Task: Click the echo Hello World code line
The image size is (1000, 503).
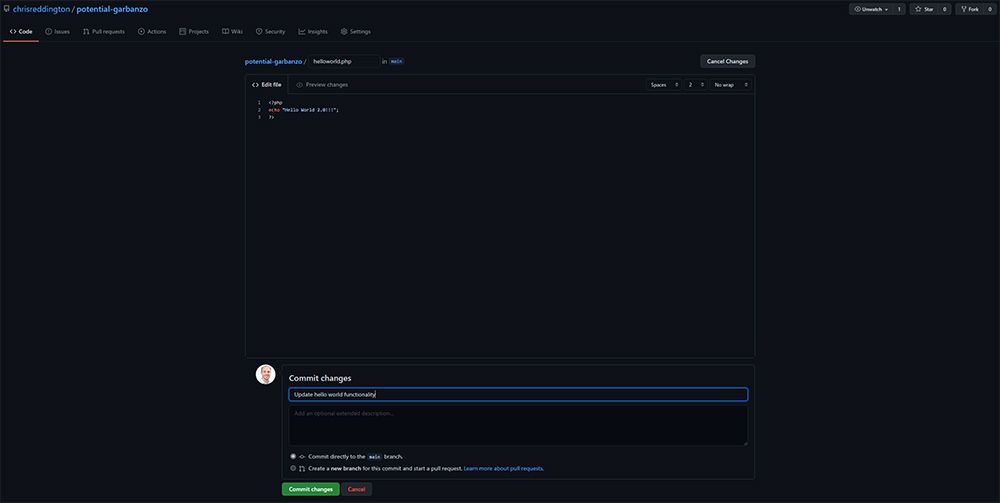Action: [x=304, y=110]
